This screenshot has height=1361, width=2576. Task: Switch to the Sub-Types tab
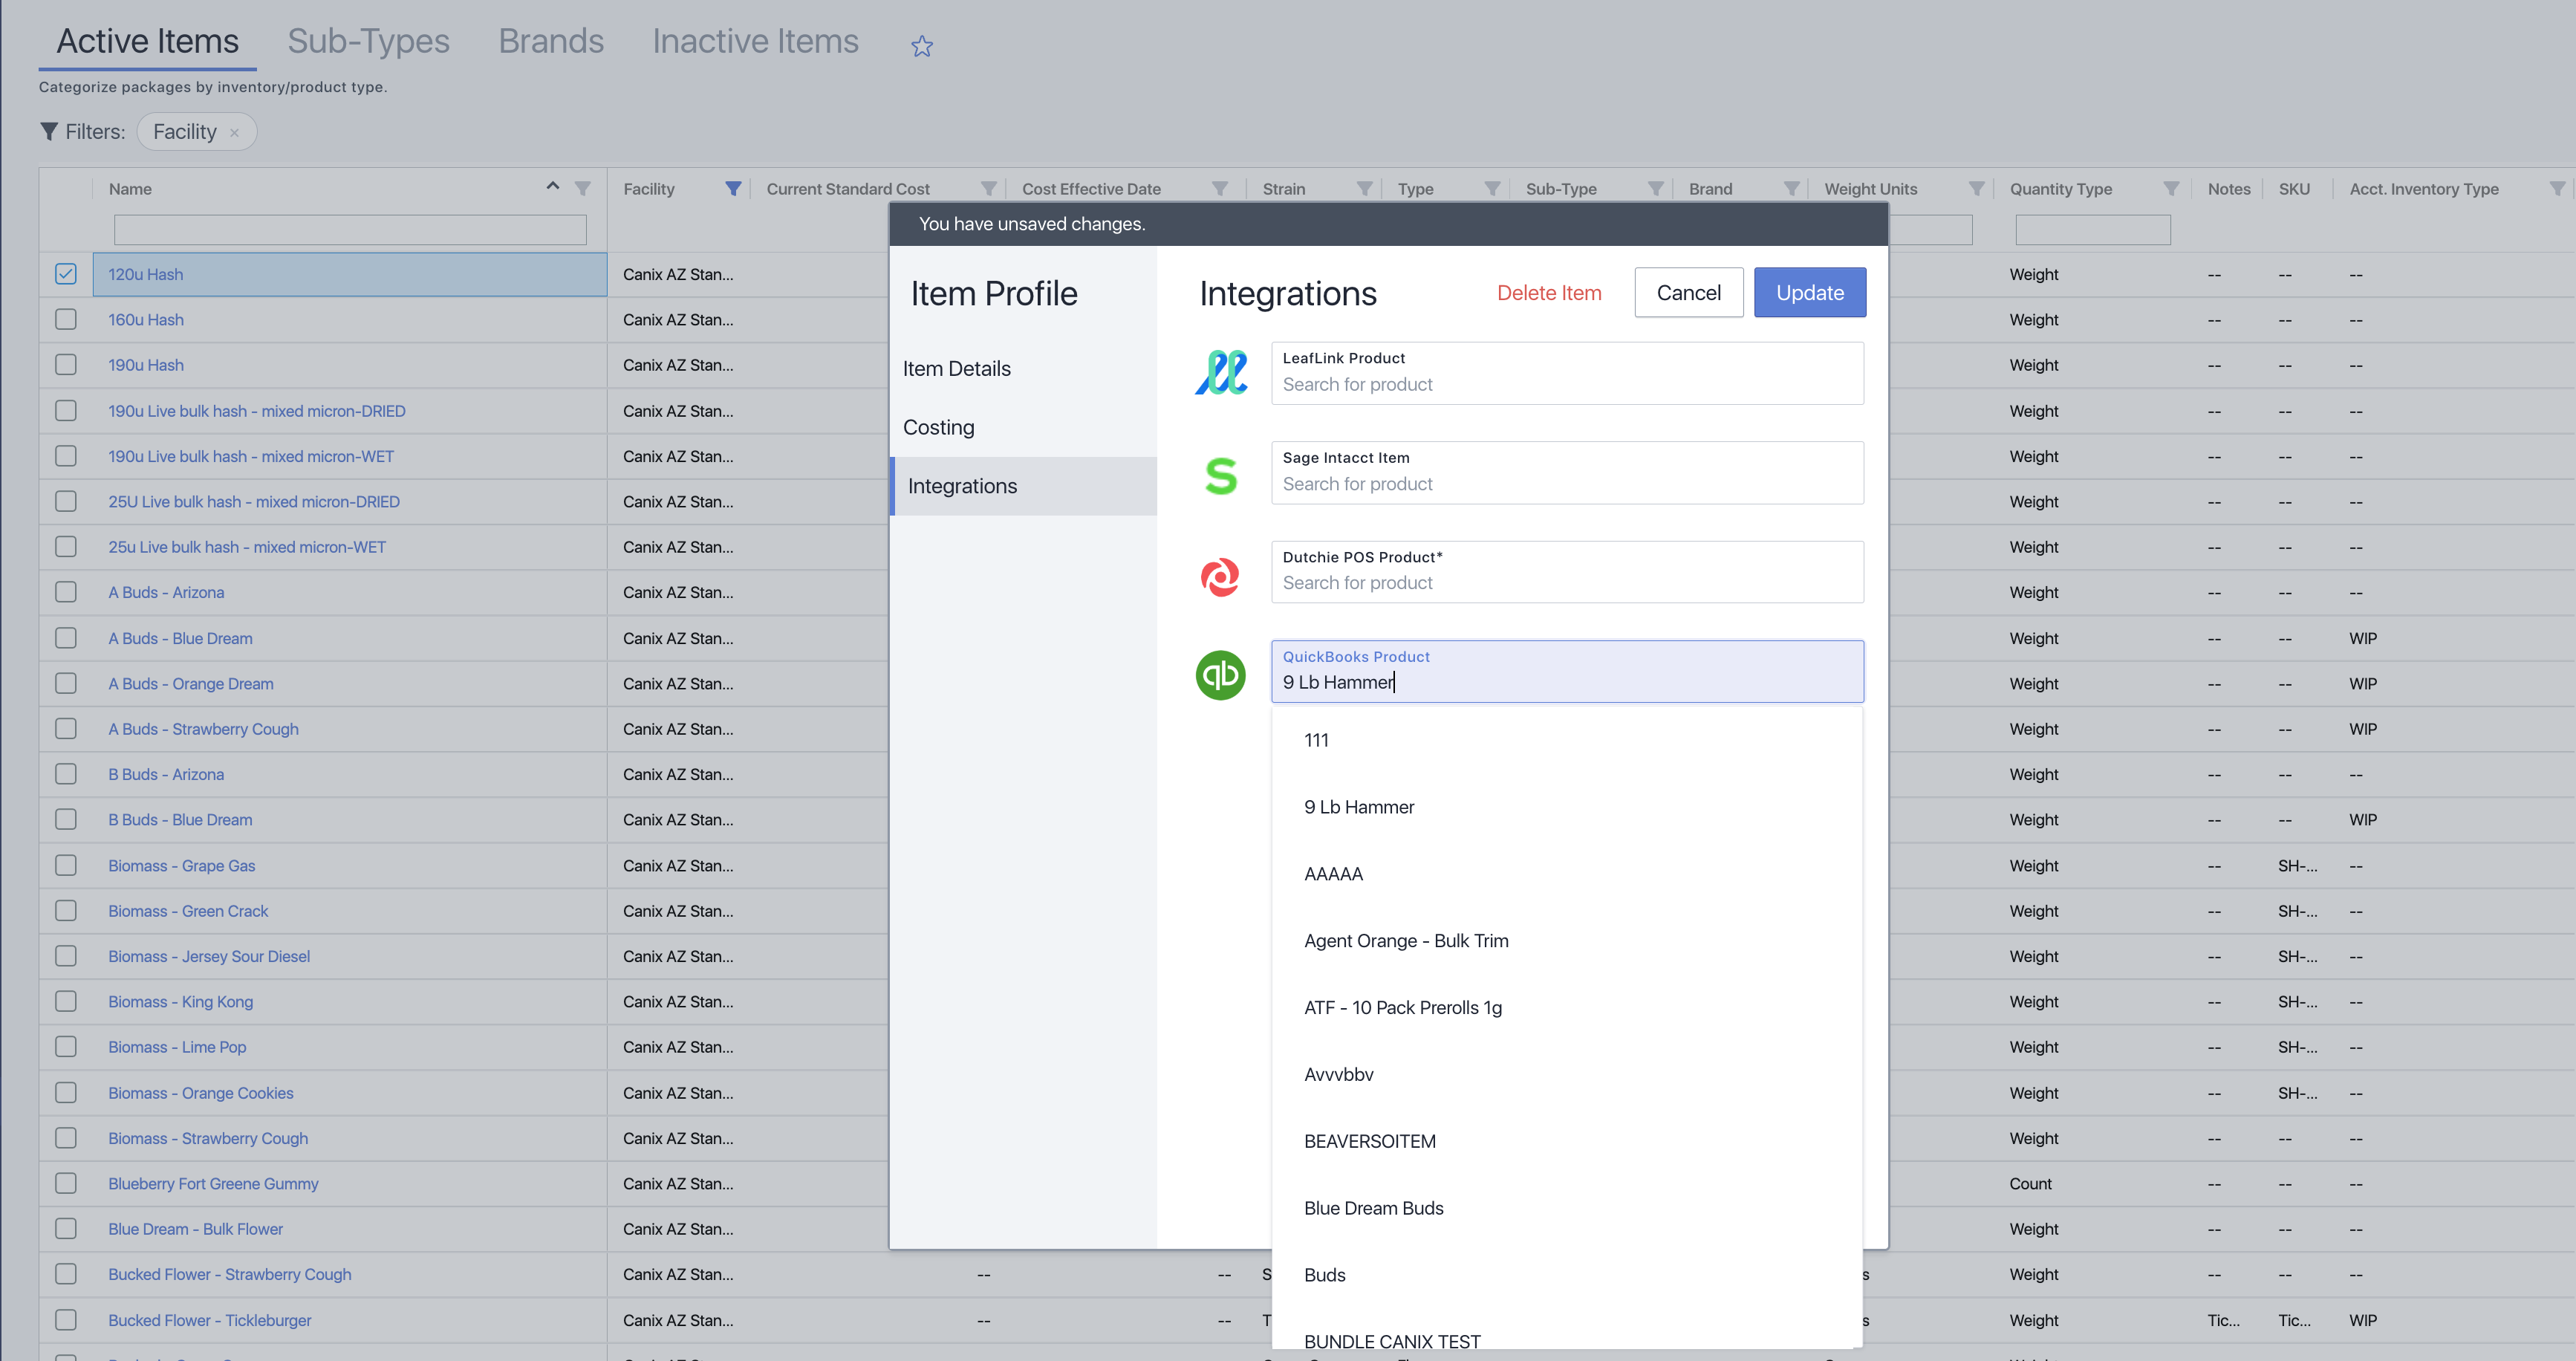[x=368, y=41]
